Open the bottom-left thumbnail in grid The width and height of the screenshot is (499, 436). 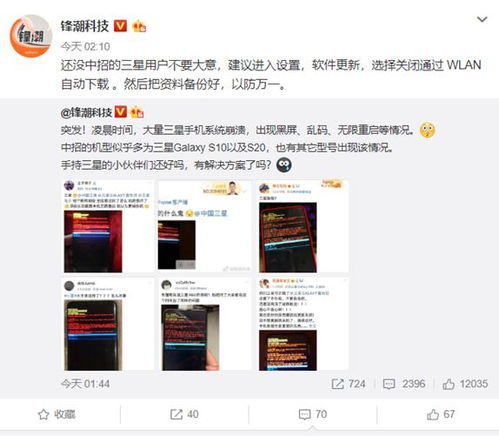(x=107, y=324)
